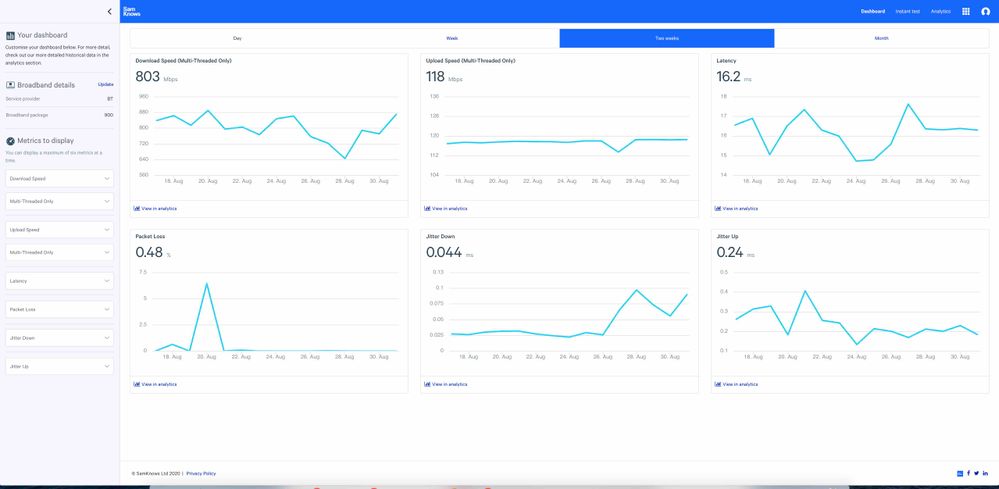Collapse the sidebar with the left chevron
This screenshot has height=489, width=999.
[x=109, y=11]
